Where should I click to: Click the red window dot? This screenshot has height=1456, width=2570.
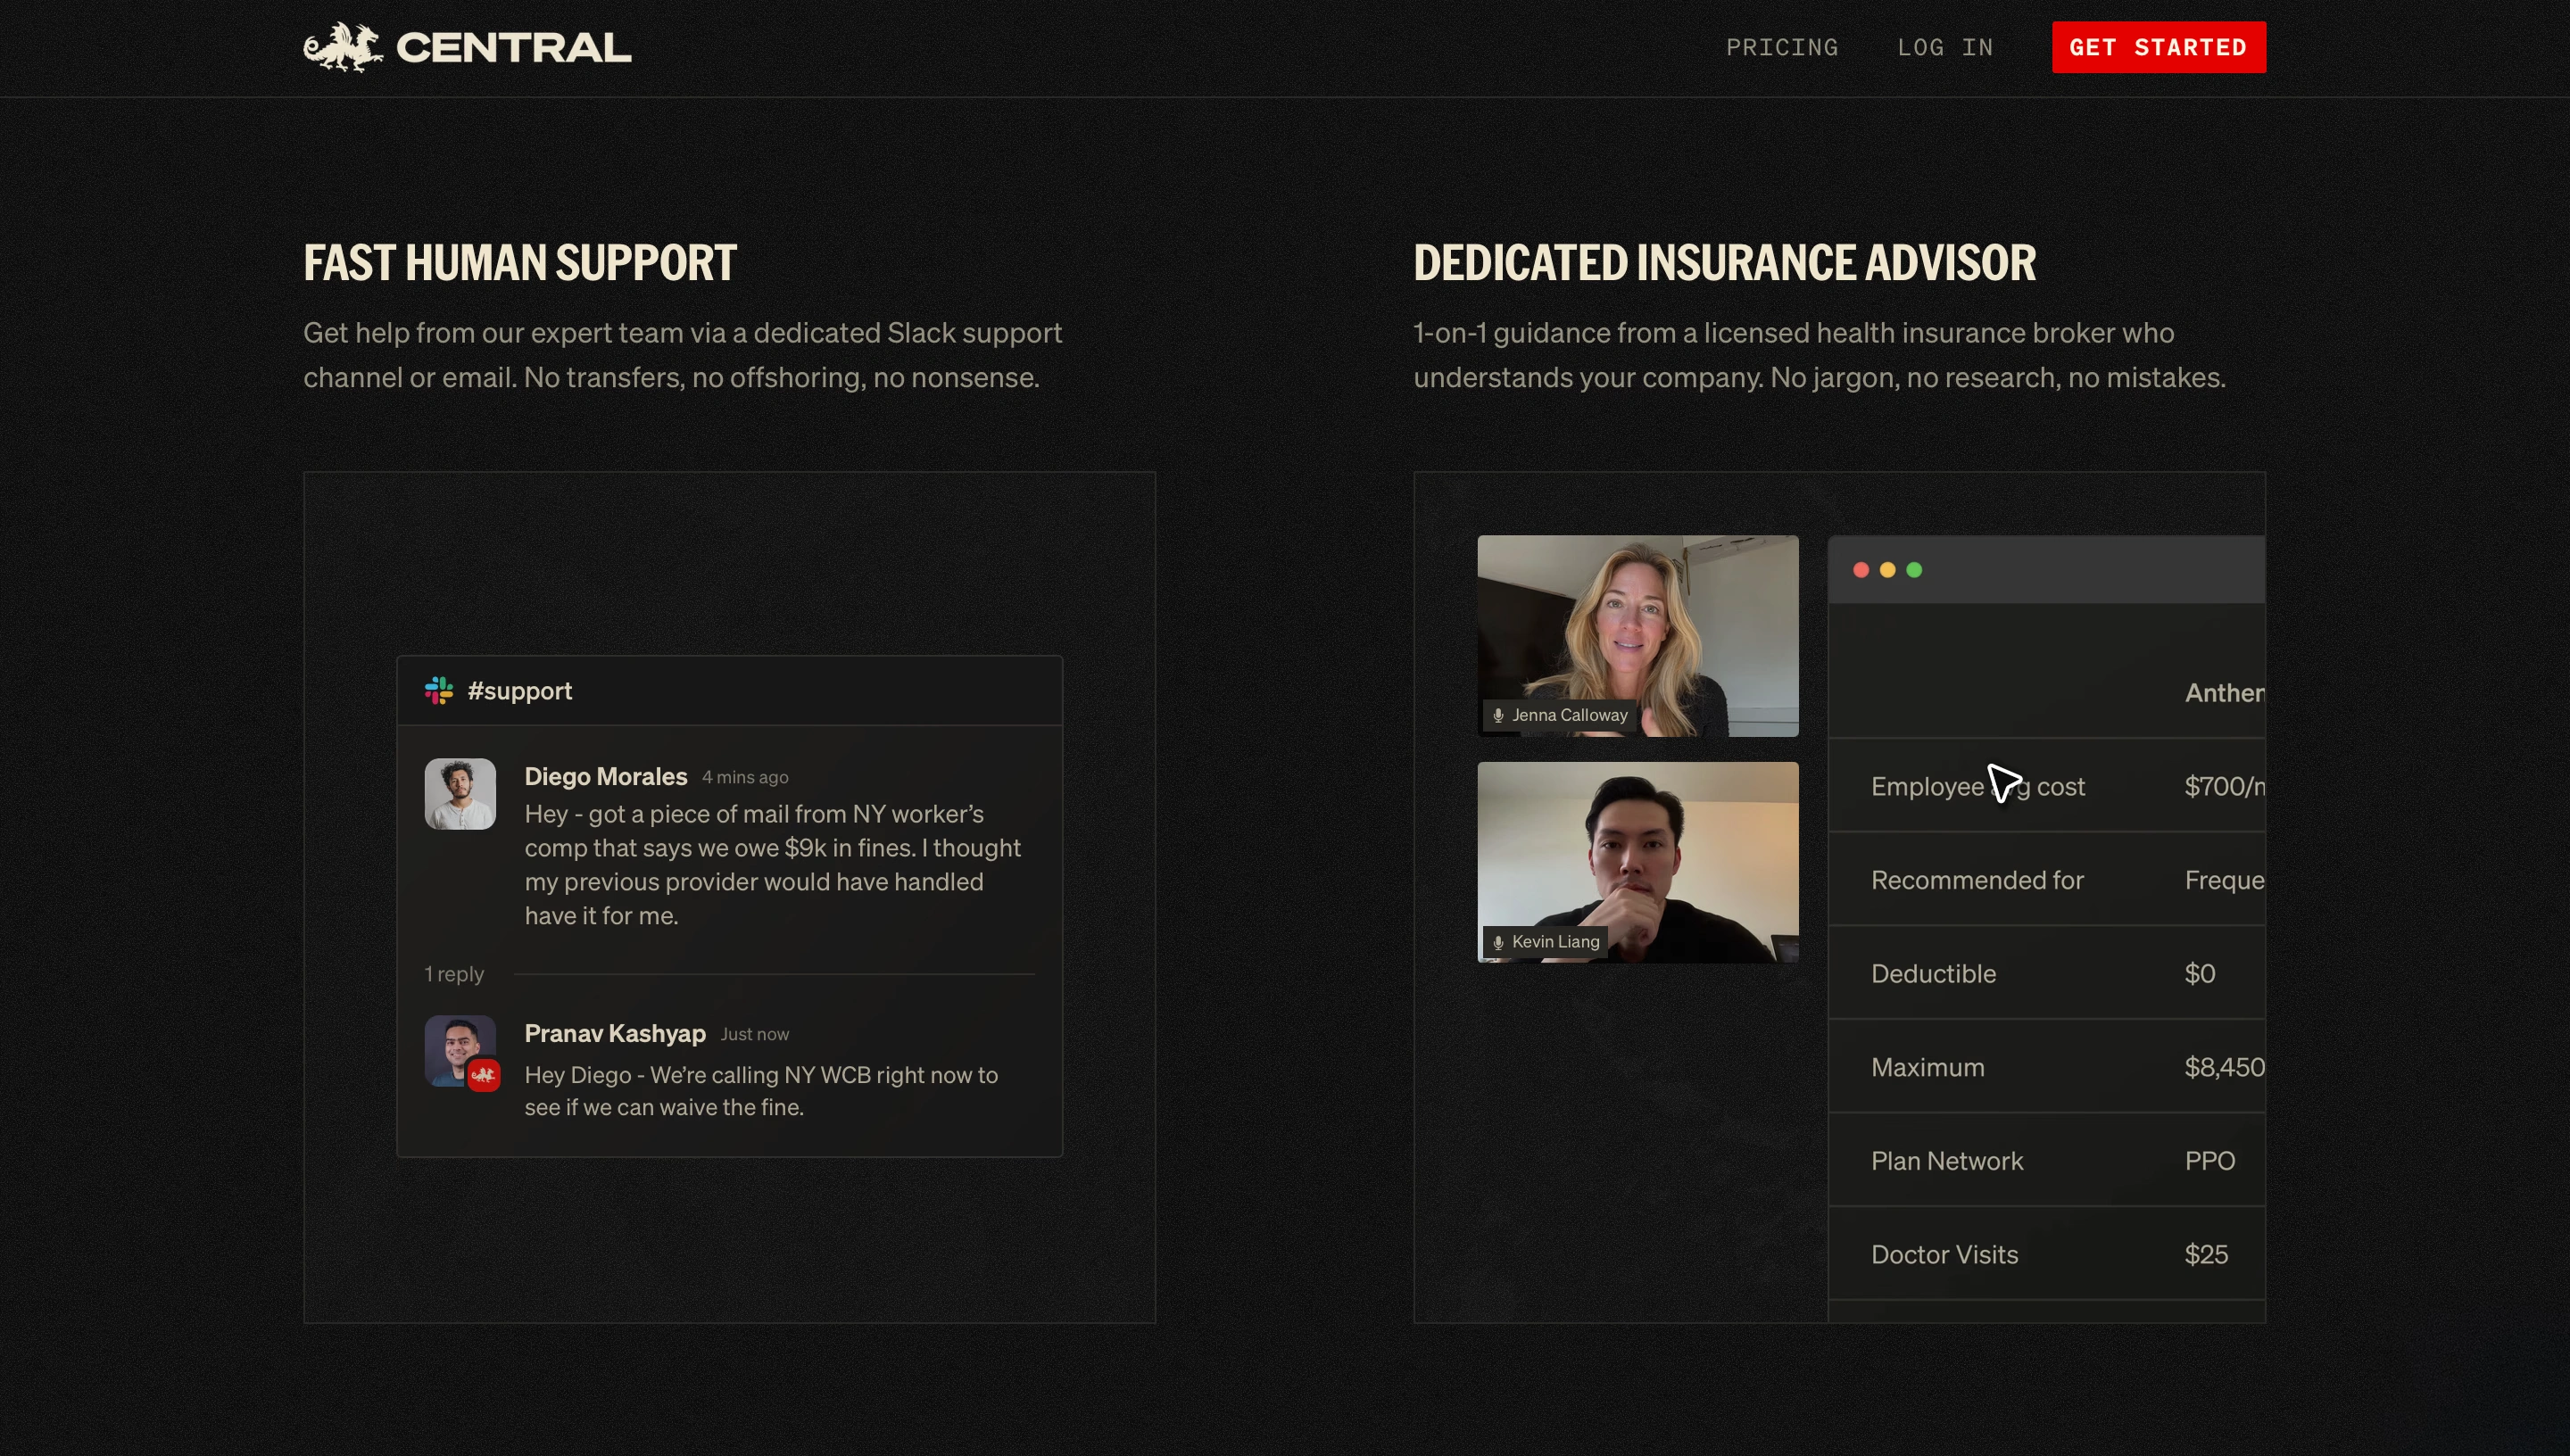1861,570
